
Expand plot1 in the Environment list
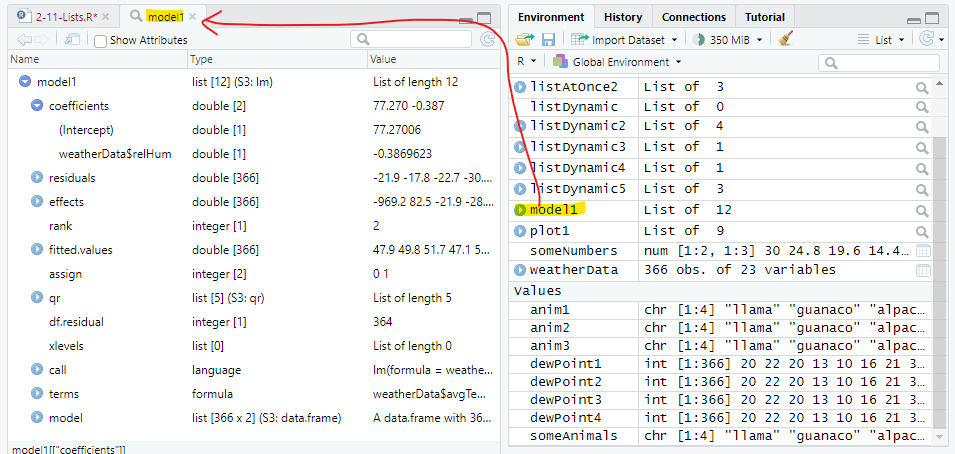click(520, 232)
